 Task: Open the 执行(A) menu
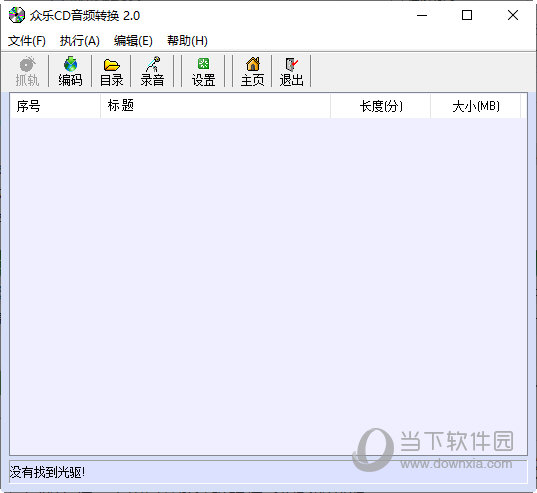pyautogui.click(x=79, y=41)
